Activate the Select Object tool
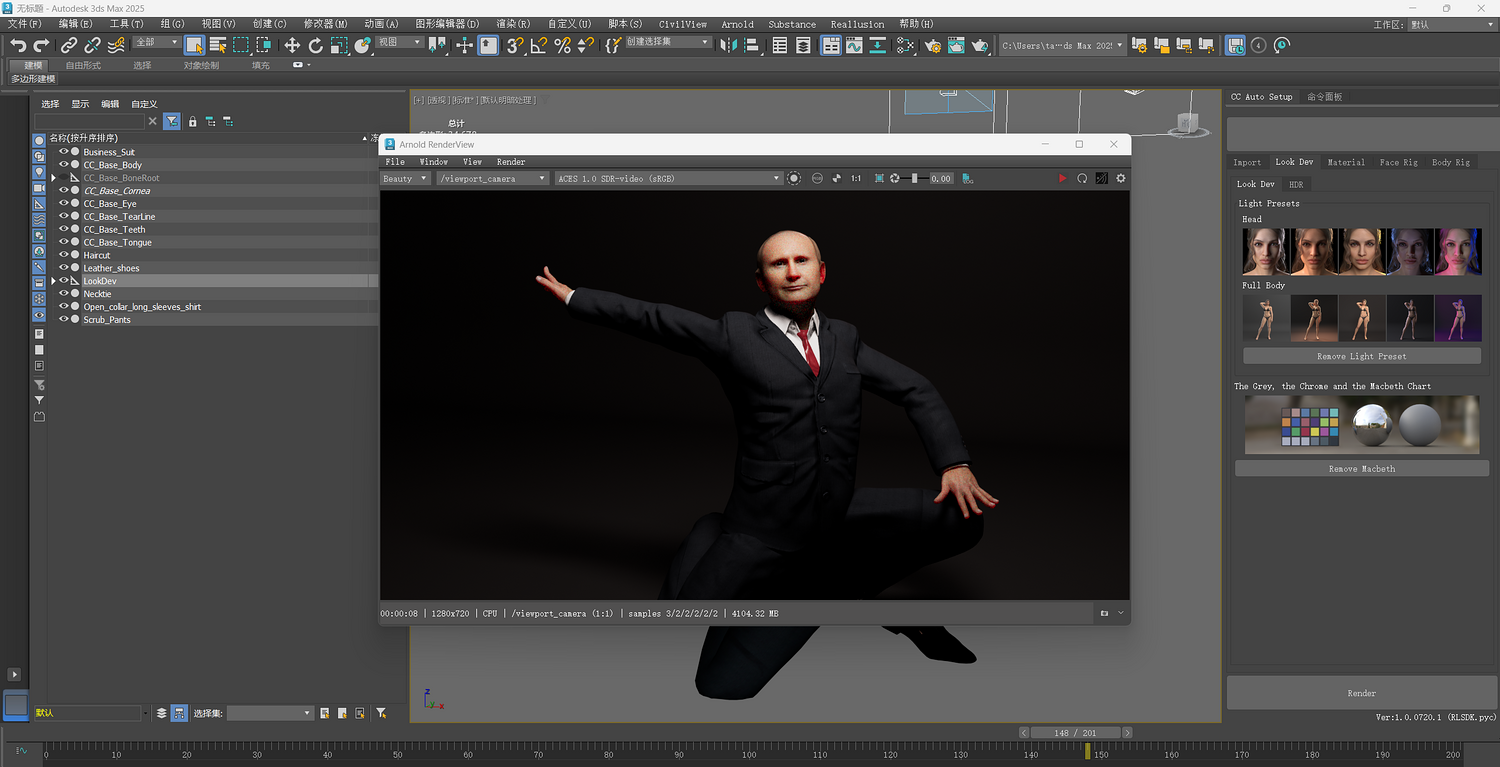Image resolution: width=1500 pixels, height=767 pixels. [x=195, y=45]
